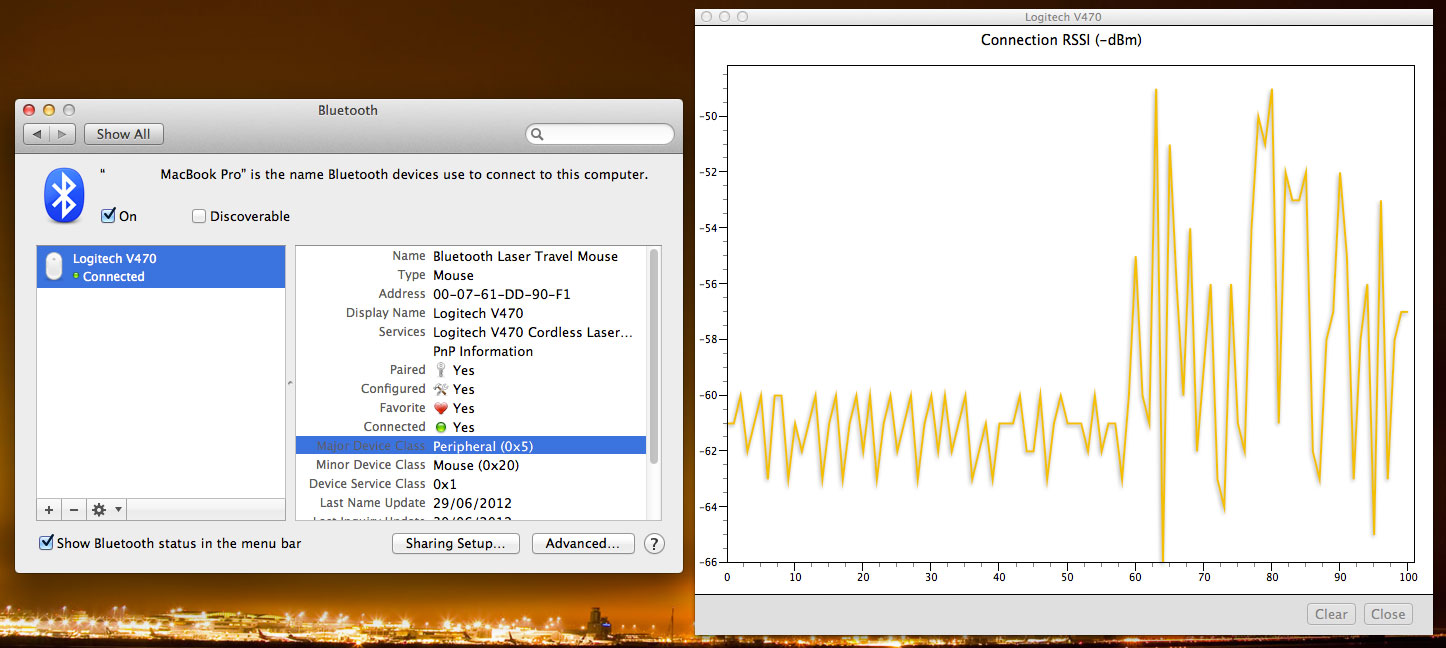
Task: Click the tools icon next to Configured
Action: coord(442,389)
